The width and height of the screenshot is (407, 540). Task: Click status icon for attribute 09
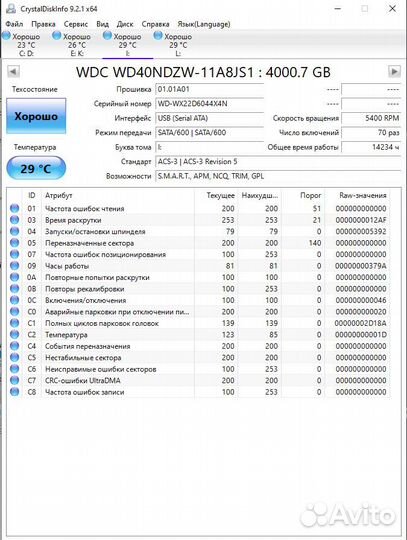pos(14,266)
